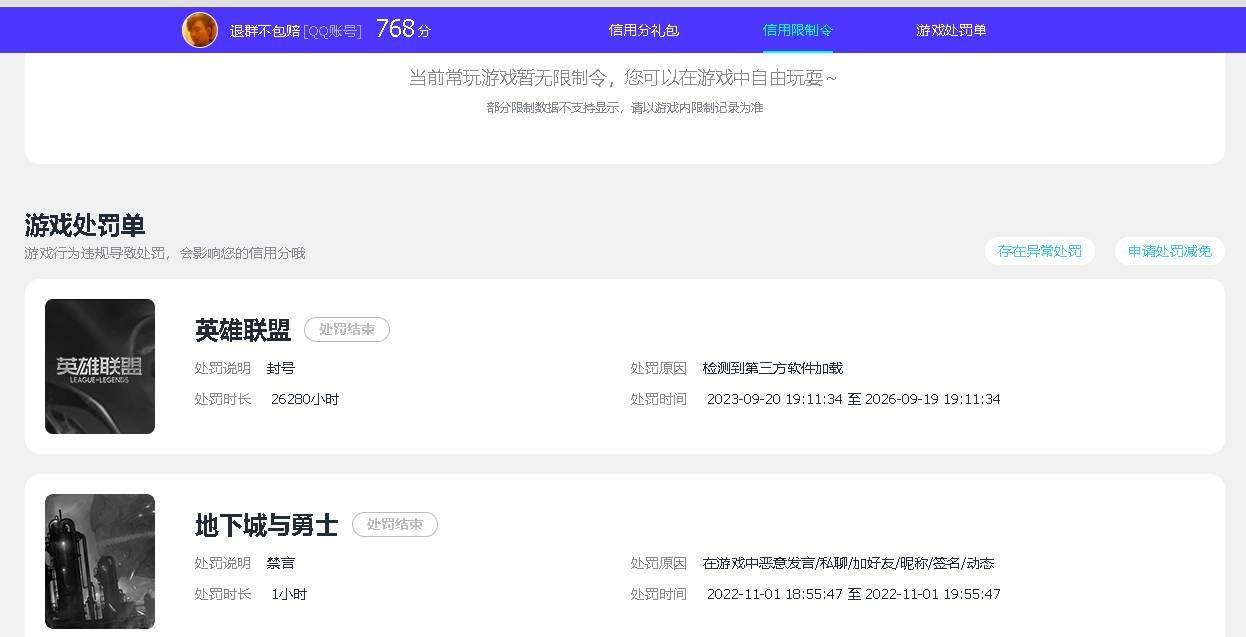Image resolution: width=1246 pixels, height=637 pixels.
Task: Click the 申请处罚减免 button
Action: click(1170, 251)
